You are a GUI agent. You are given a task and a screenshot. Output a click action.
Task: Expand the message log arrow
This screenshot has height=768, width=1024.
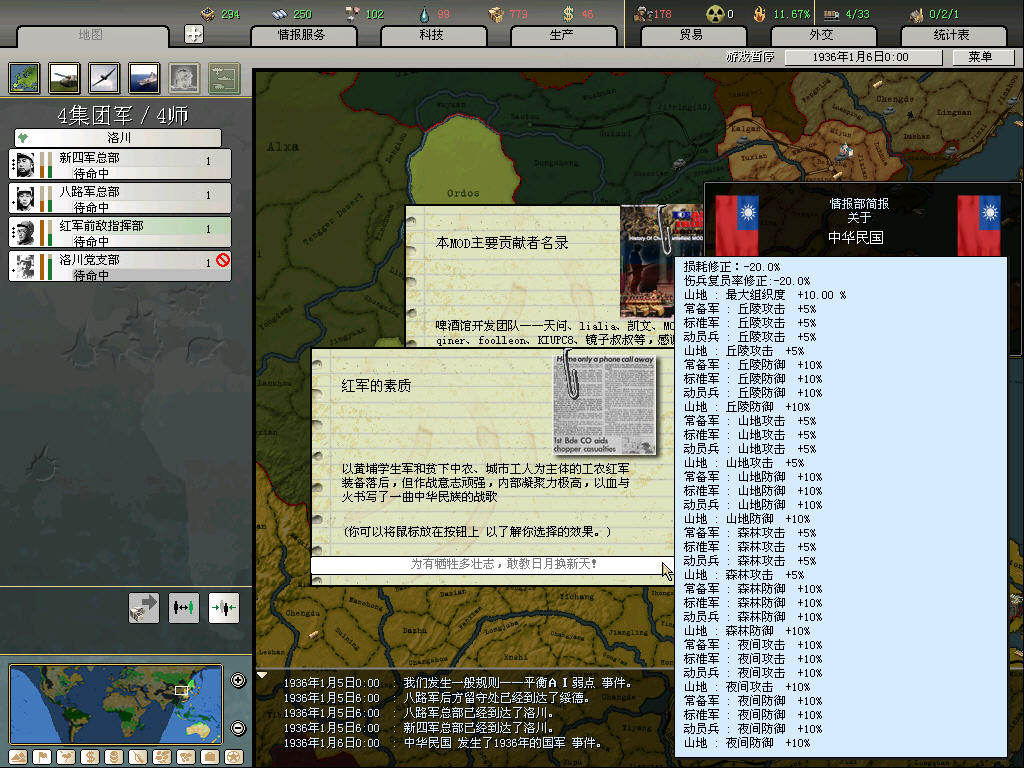263,675
